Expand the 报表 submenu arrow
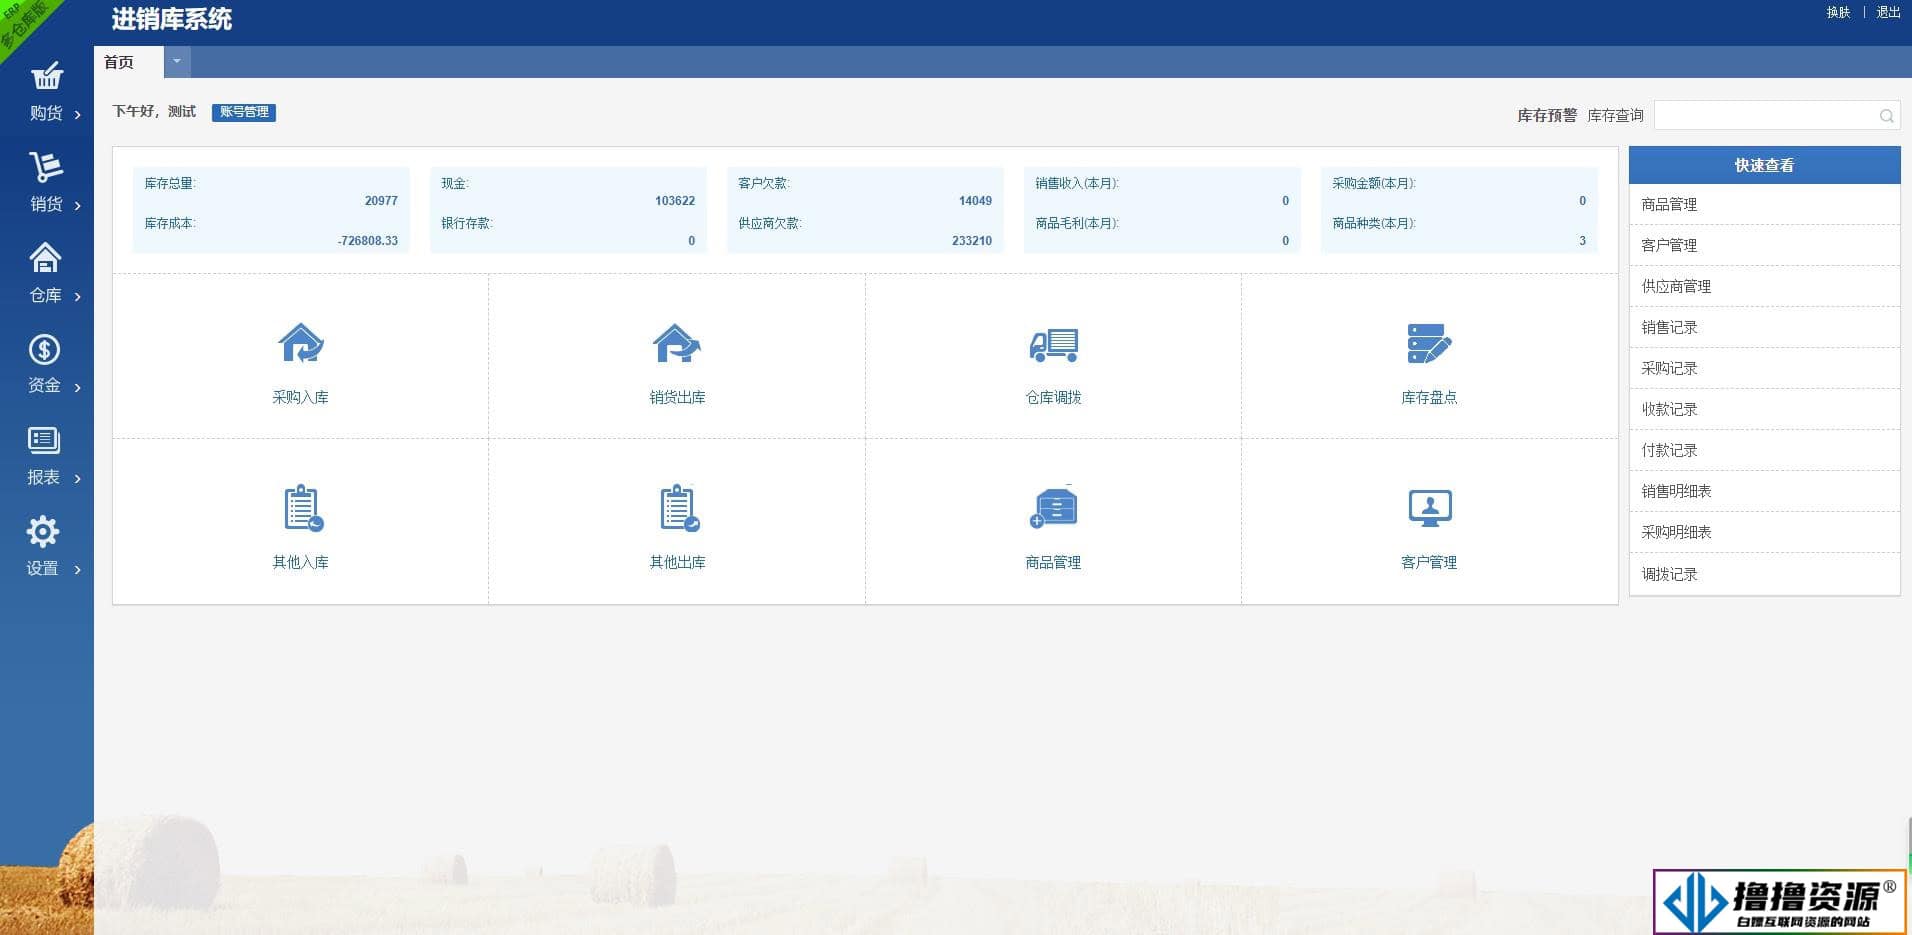Viewport: 1912px width, 935px height. 78,479
